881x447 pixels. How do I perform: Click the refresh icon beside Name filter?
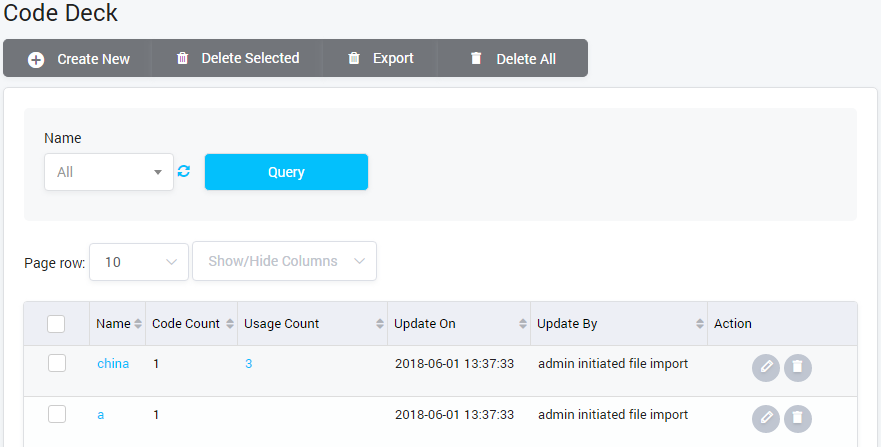(184, 172)
